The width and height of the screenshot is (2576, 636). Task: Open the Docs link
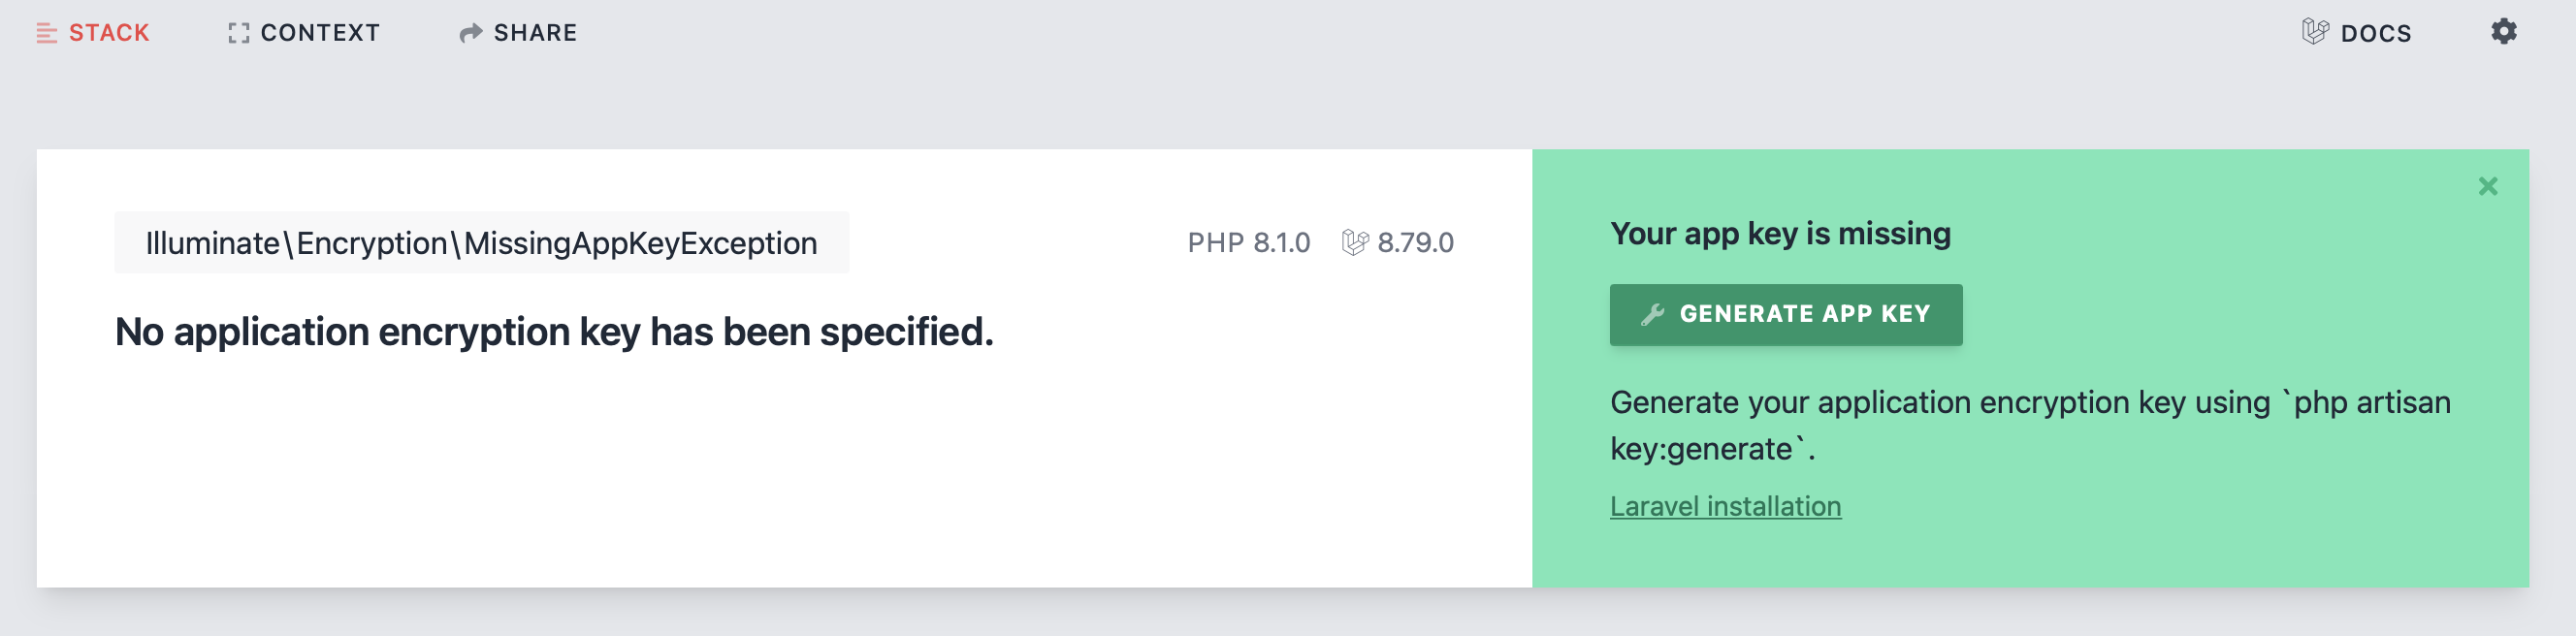tap(2357, 33)
